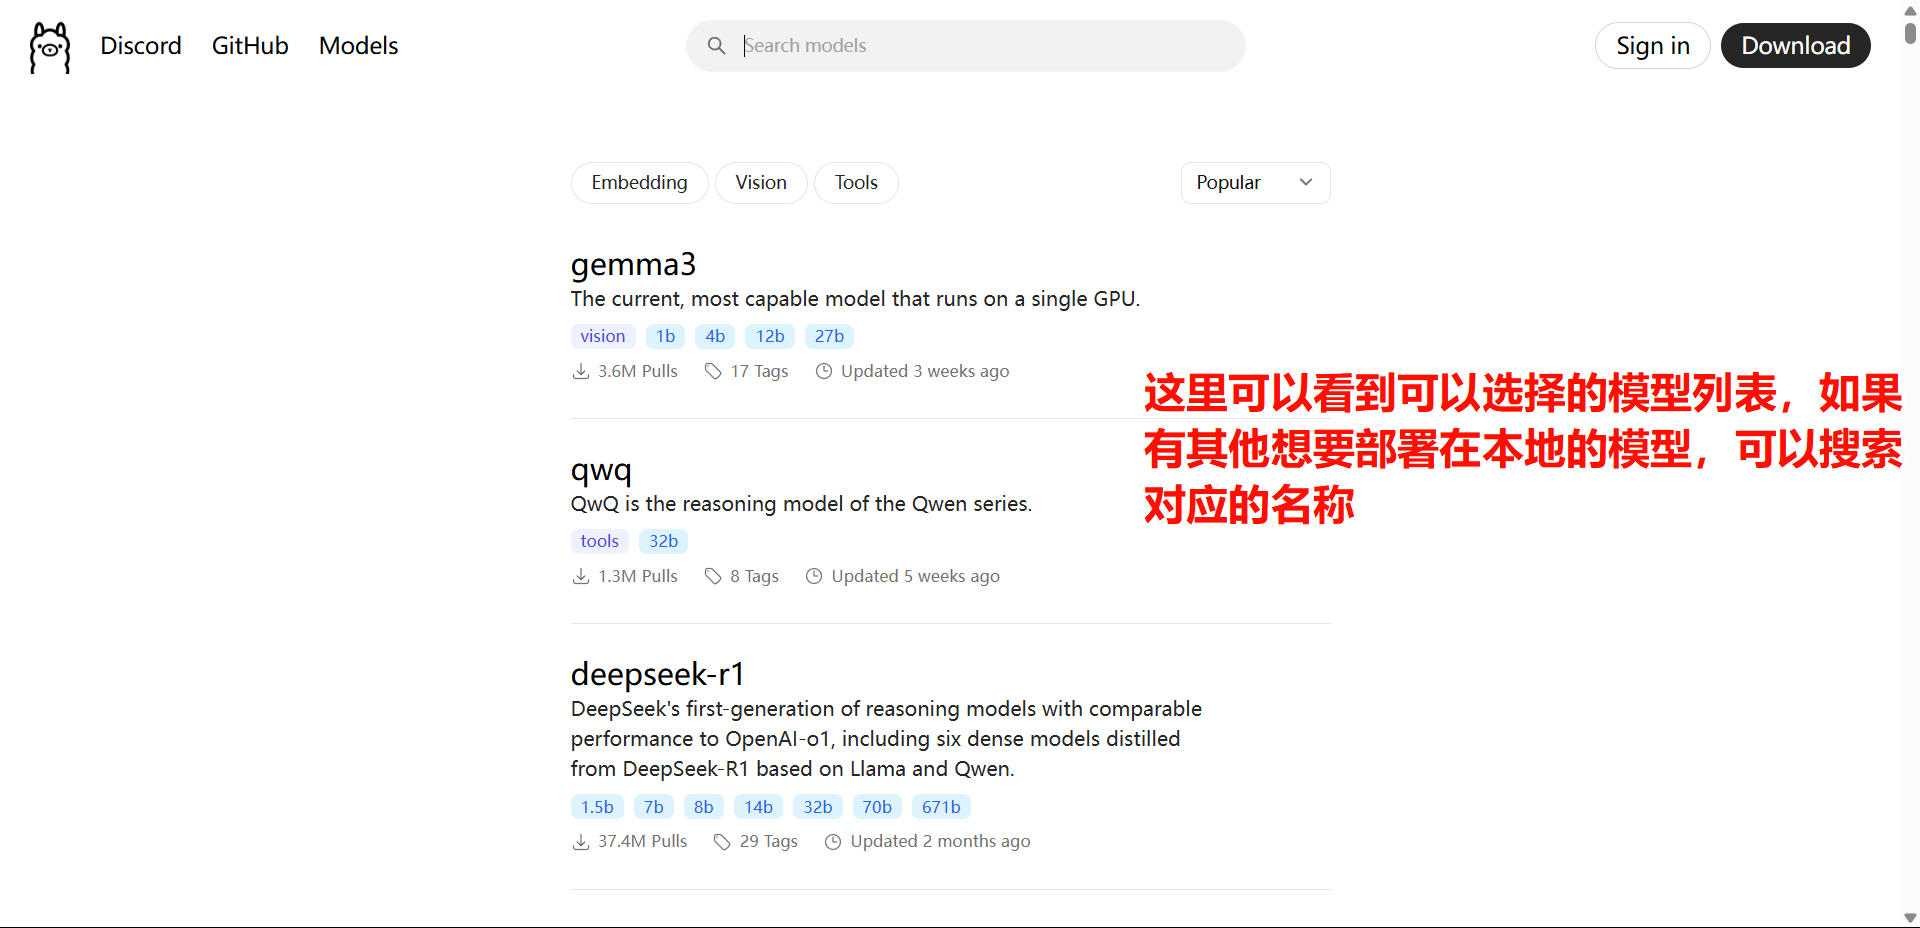The image size is (1920, 928).
Task: Select the tools tag under qwq
Action: pyautogui.click(x=600, y=542)
